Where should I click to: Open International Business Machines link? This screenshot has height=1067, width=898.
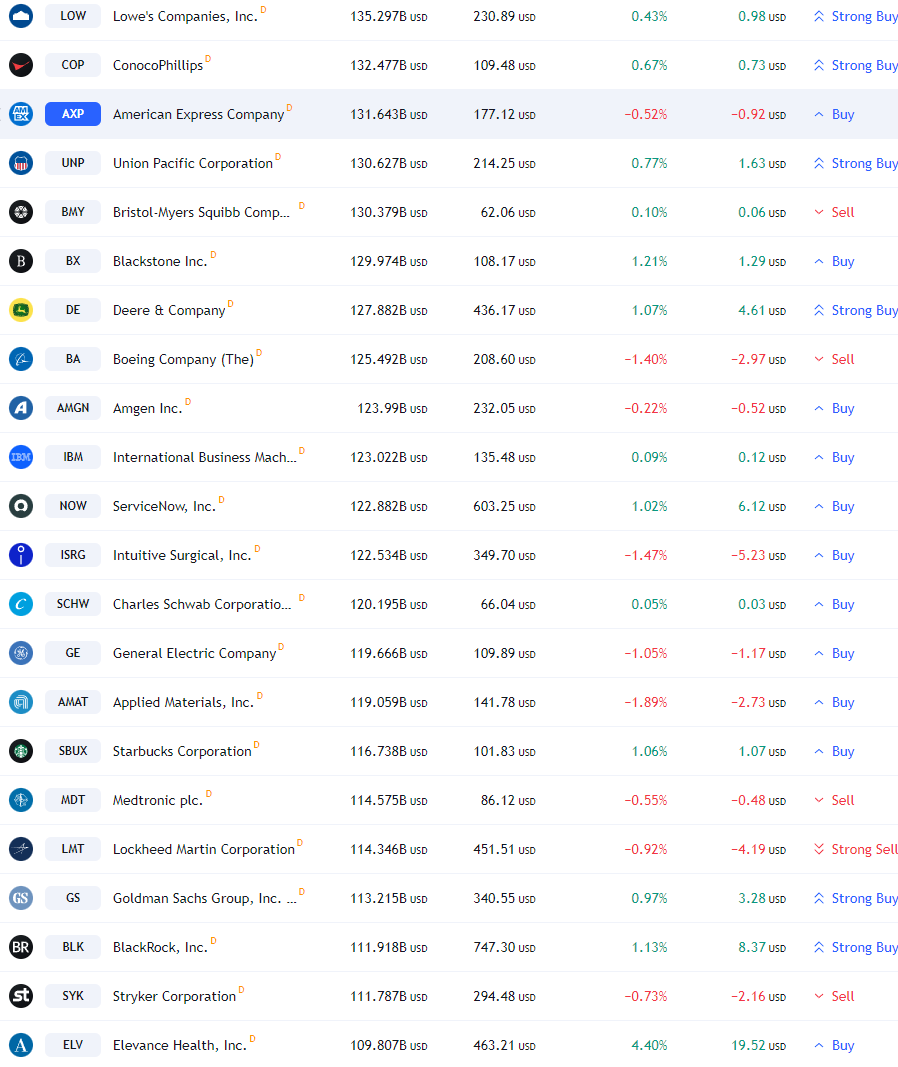click(x=205, y=457)
